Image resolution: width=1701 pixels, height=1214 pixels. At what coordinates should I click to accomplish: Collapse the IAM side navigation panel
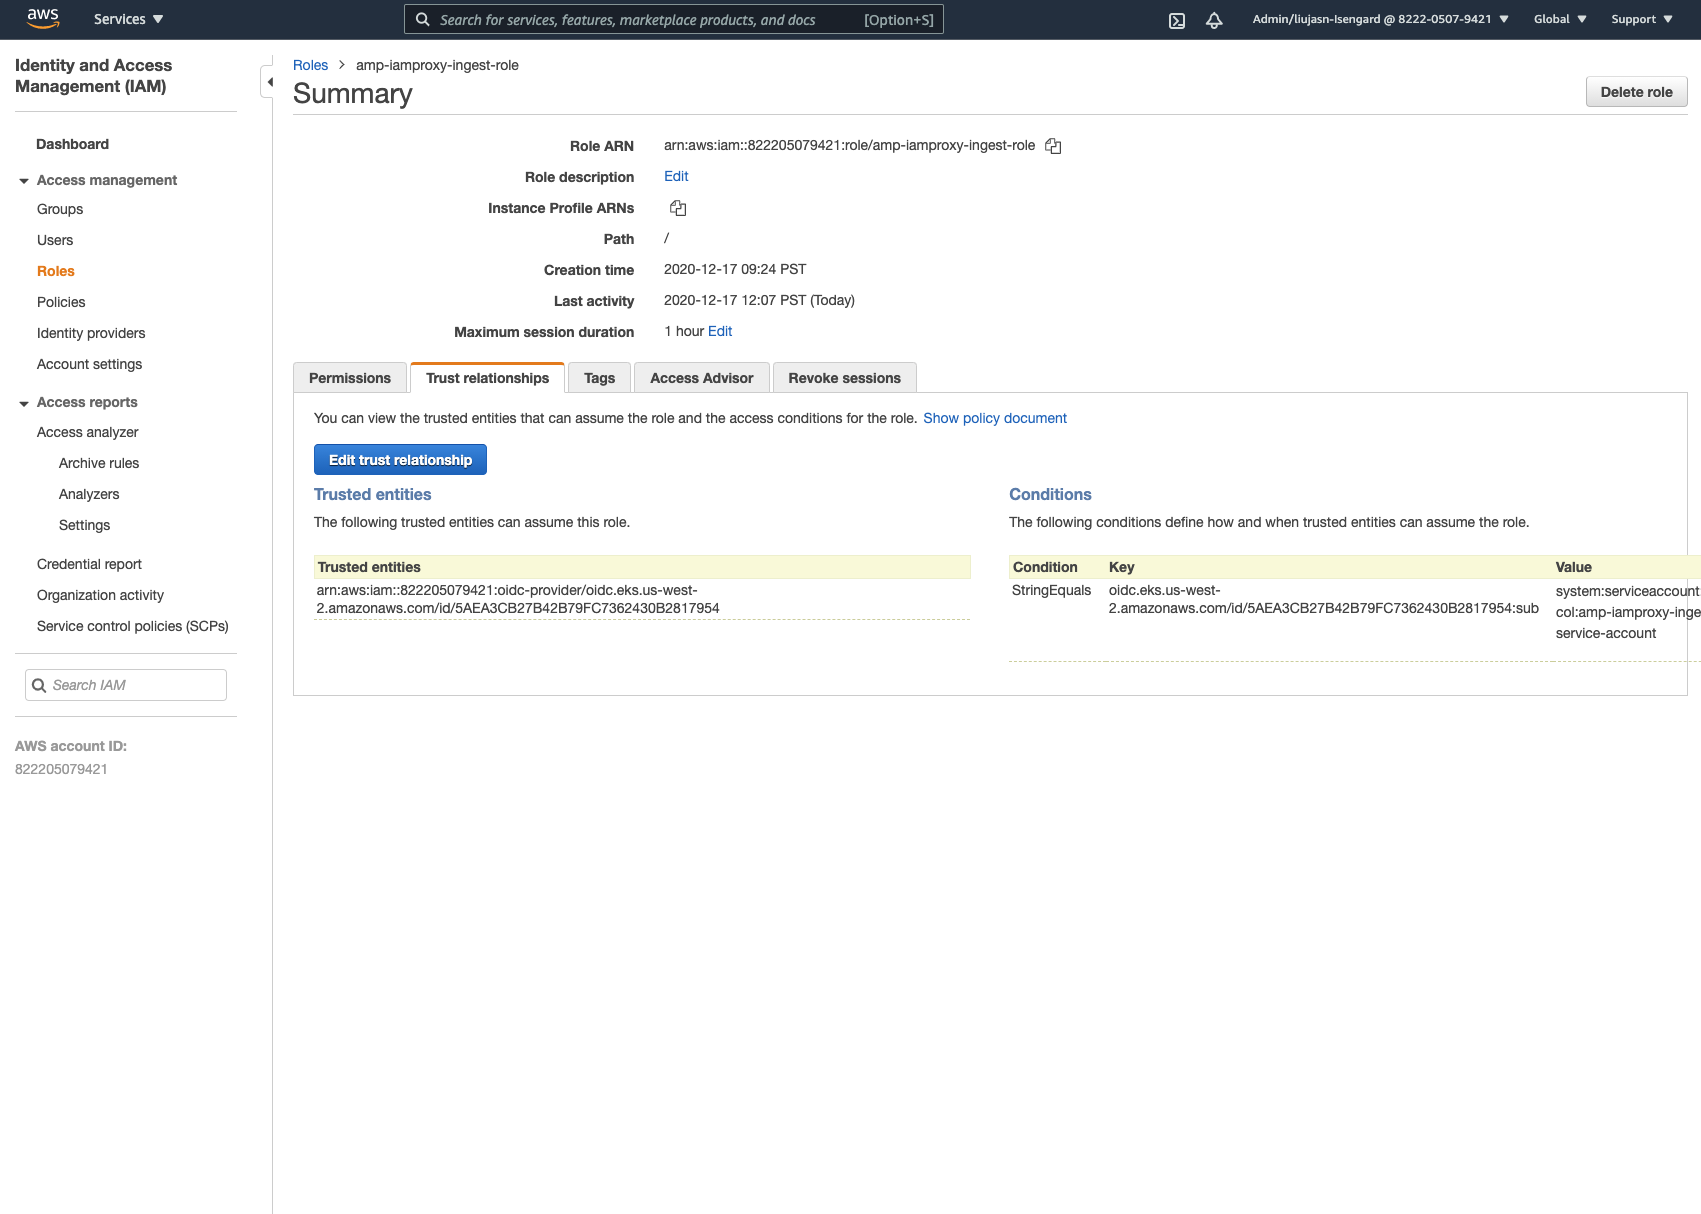tap(268, 82)
